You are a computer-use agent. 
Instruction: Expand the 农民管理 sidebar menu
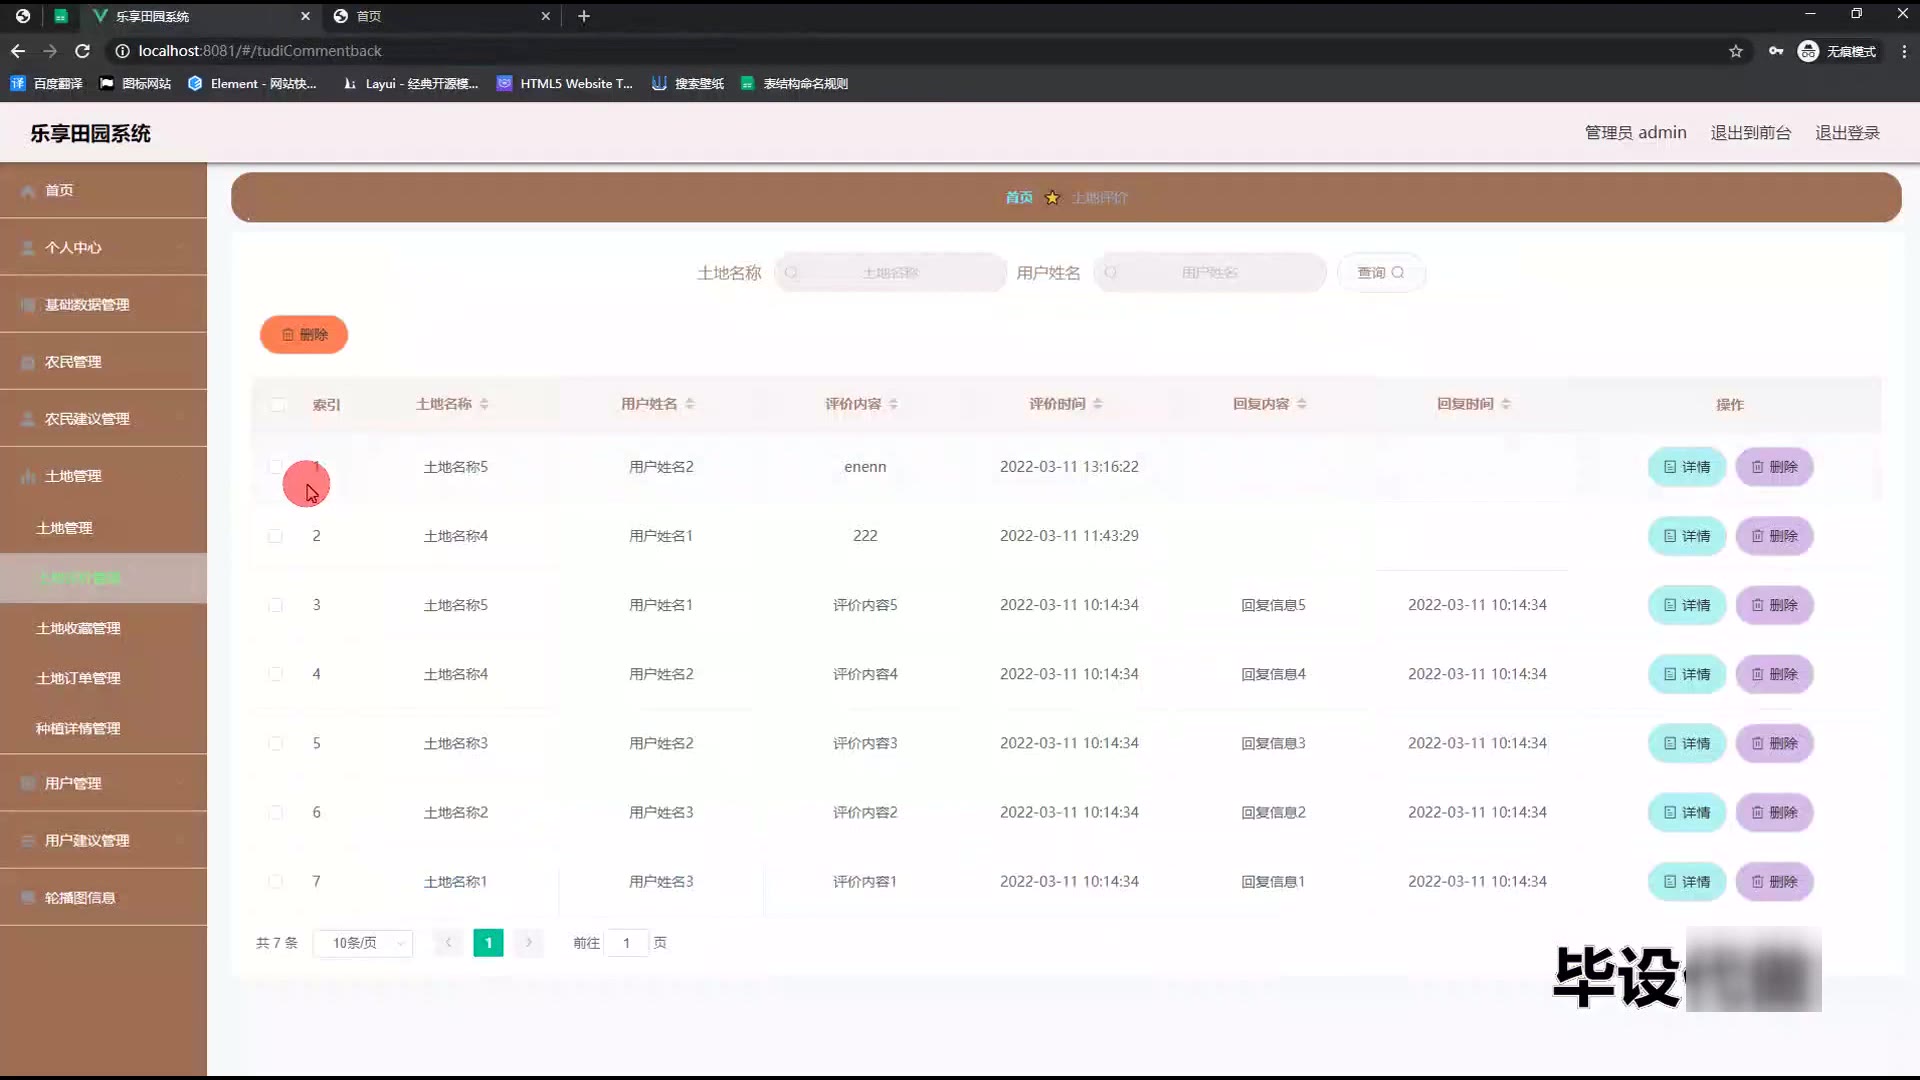click(103, 361)
